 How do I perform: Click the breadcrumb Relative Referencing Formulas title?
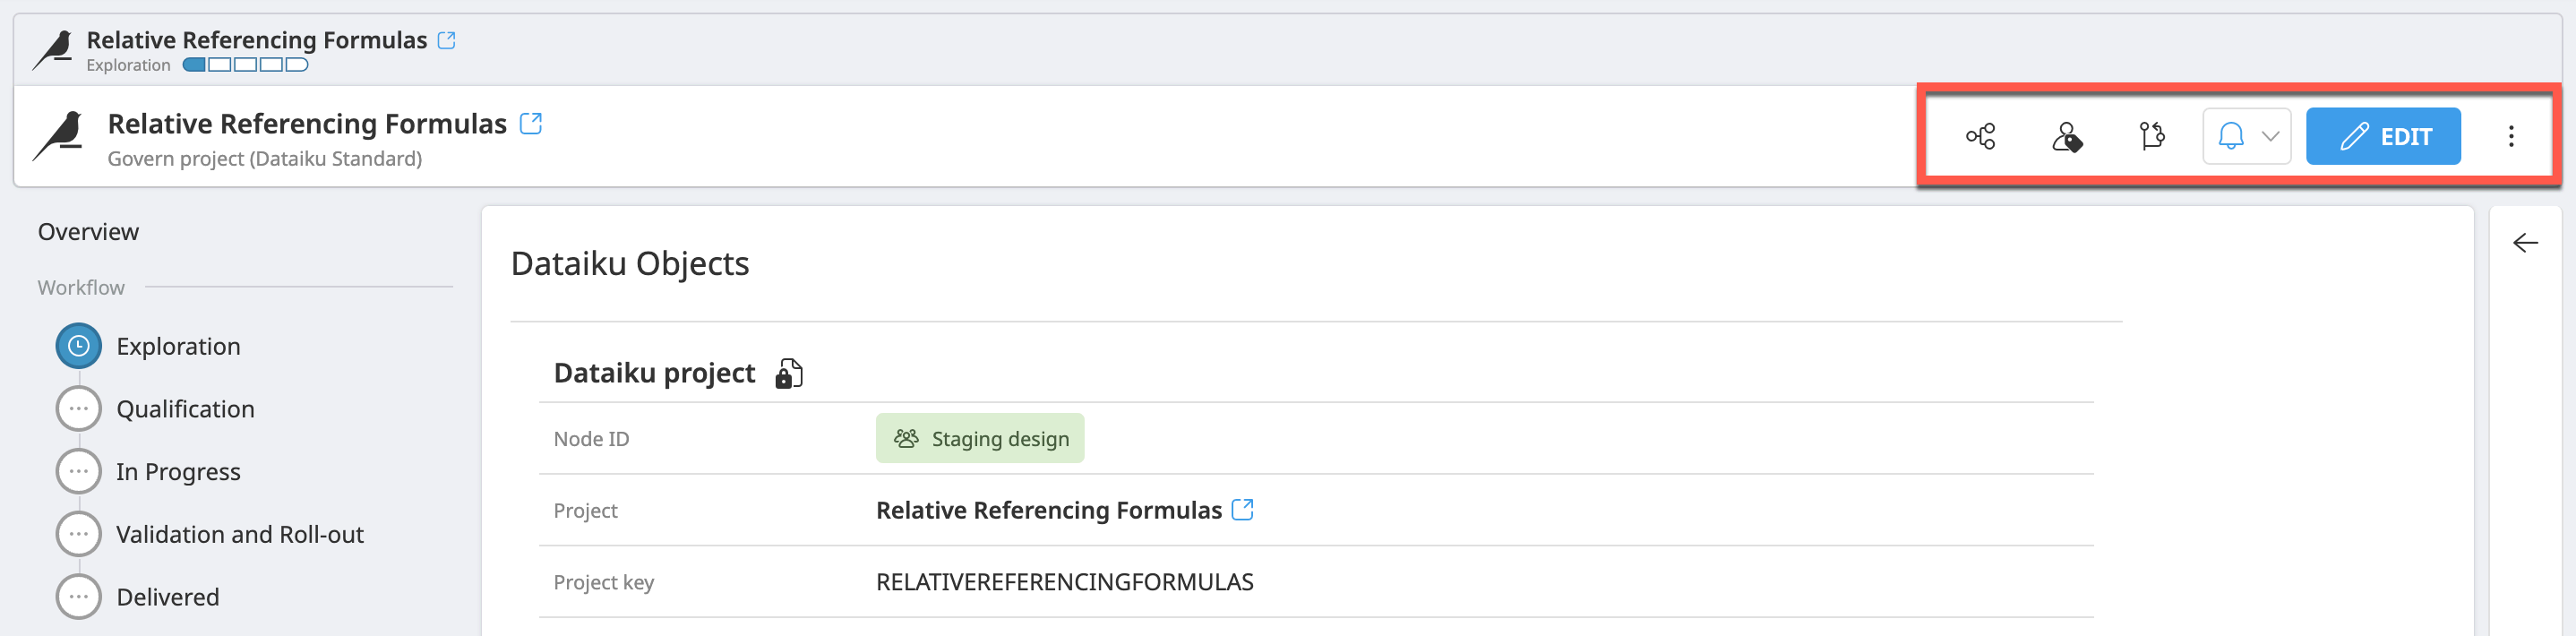click(x=257, y=40)
